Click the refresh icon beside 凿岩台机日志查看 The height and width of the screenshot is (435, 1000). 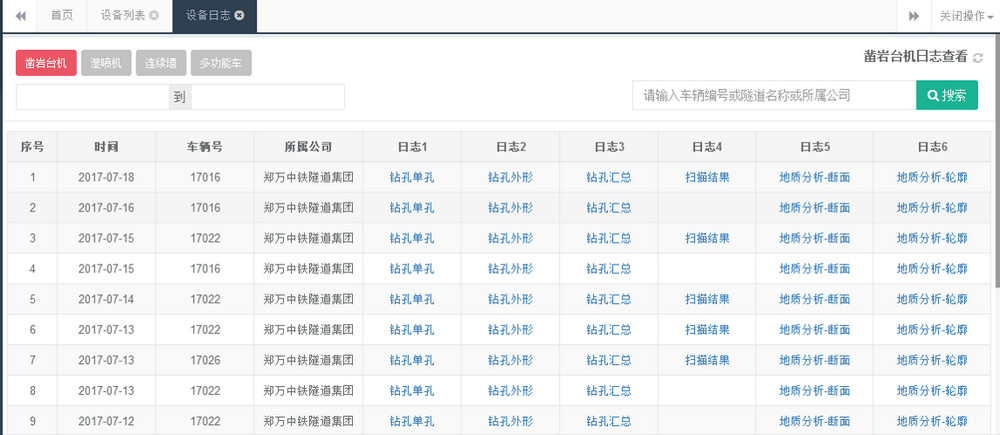pos(978,59)
